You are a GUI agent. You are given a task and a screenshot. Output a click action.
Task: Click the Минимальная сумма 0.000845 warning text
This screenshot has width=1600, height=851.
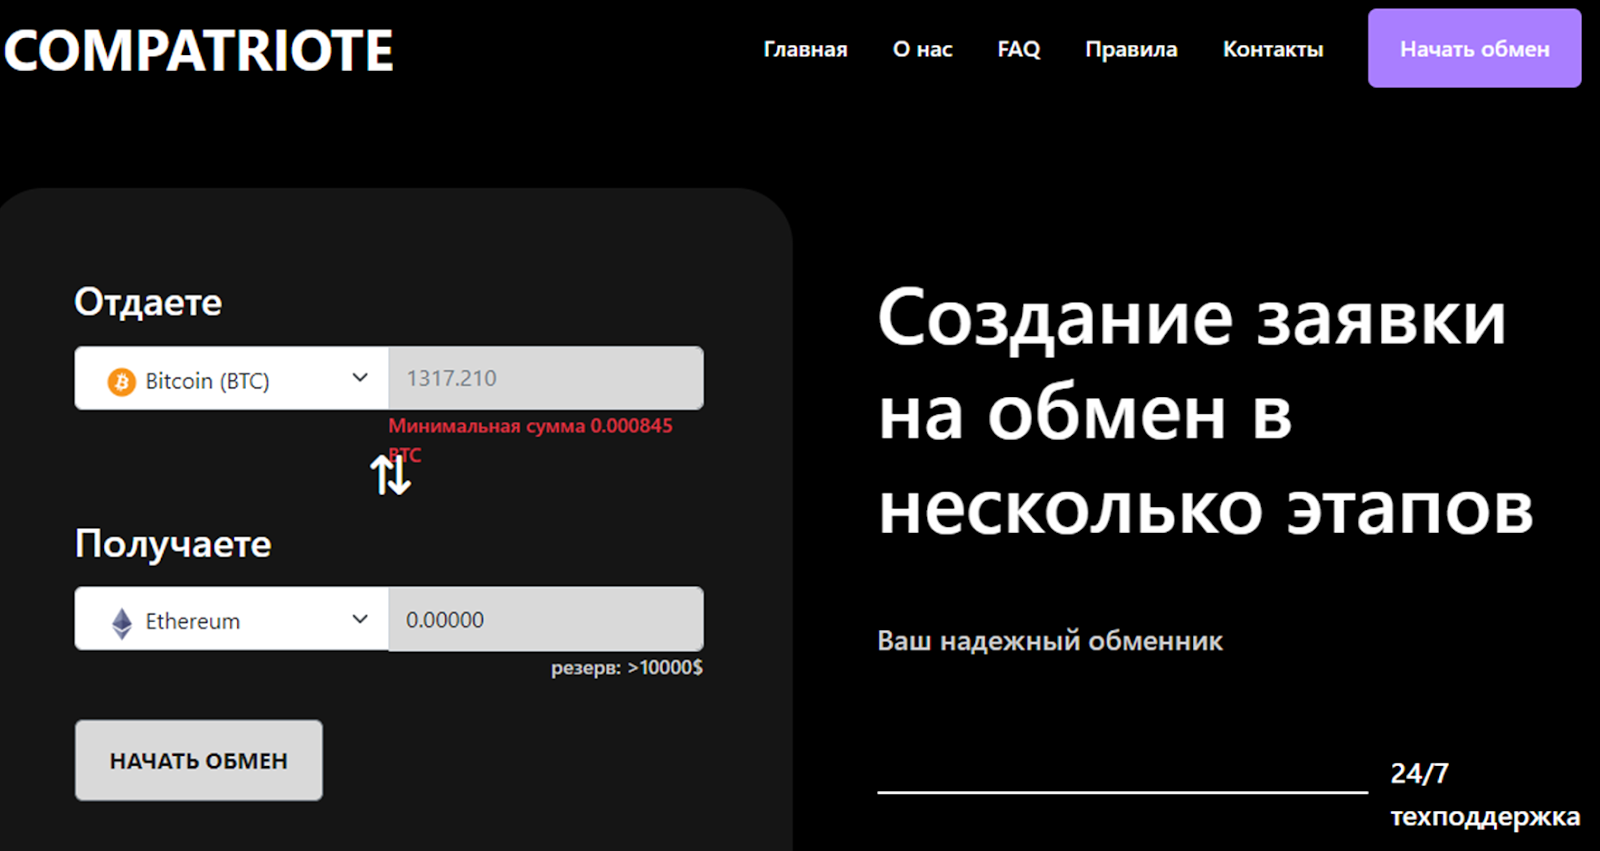530,439
